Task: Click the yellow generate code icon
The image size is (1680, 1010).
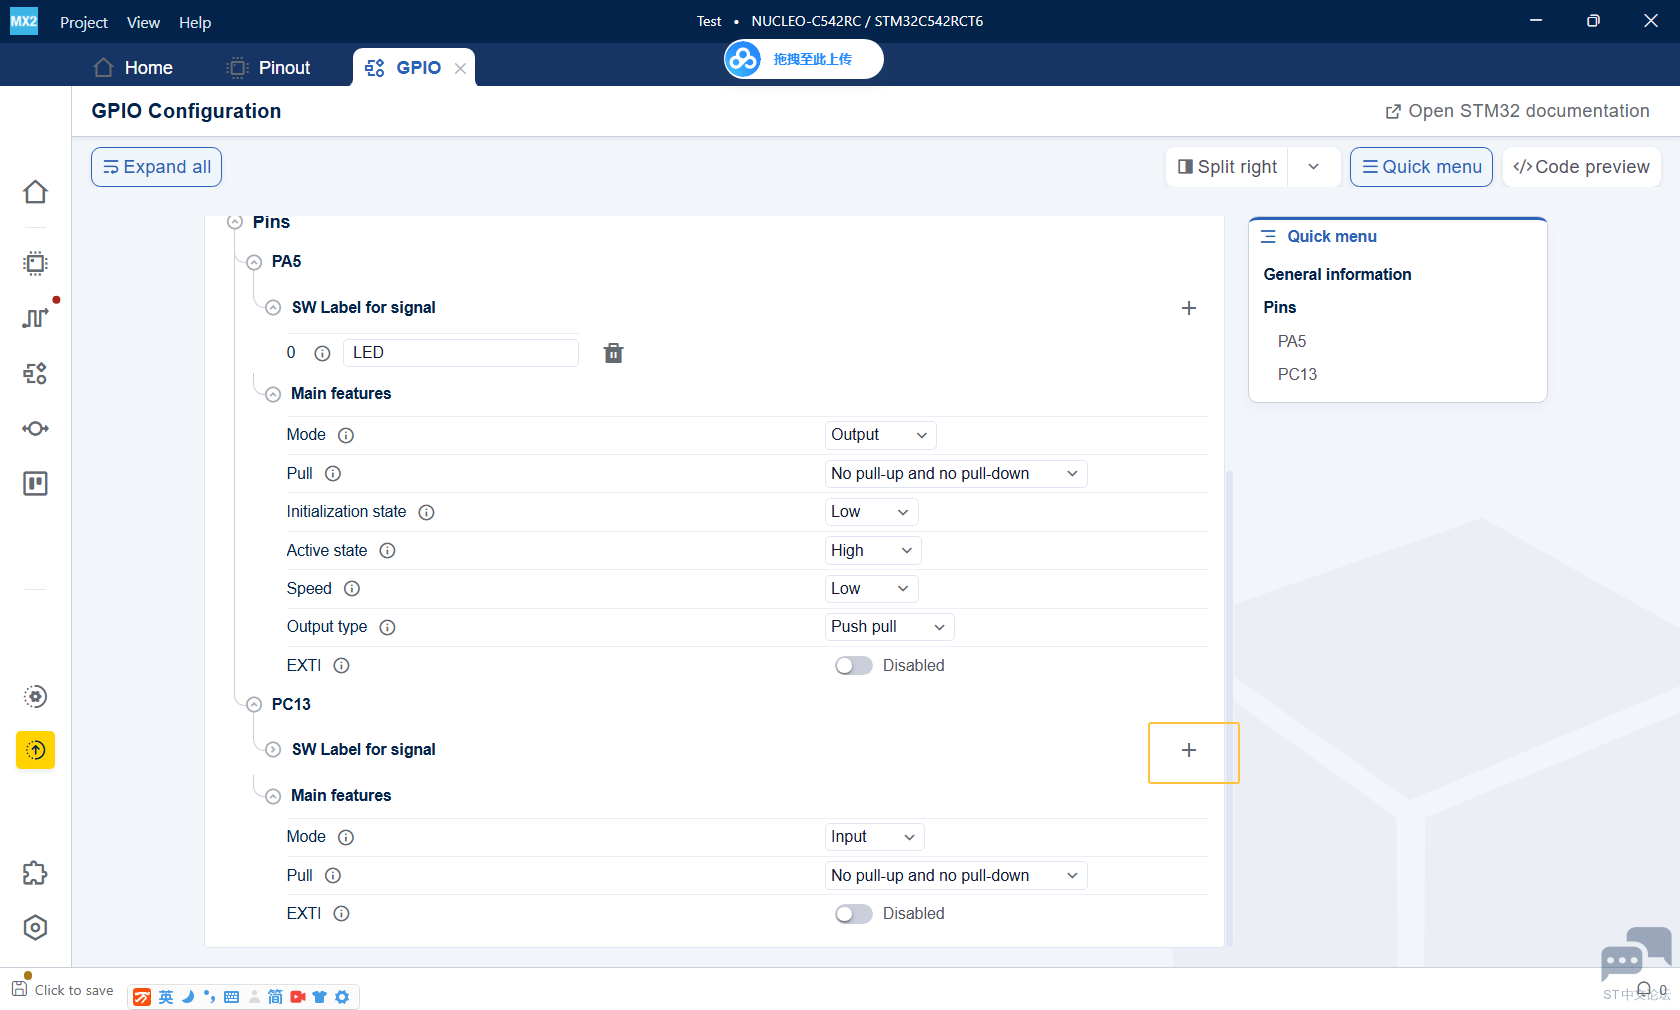Action: tap(35, 750)
